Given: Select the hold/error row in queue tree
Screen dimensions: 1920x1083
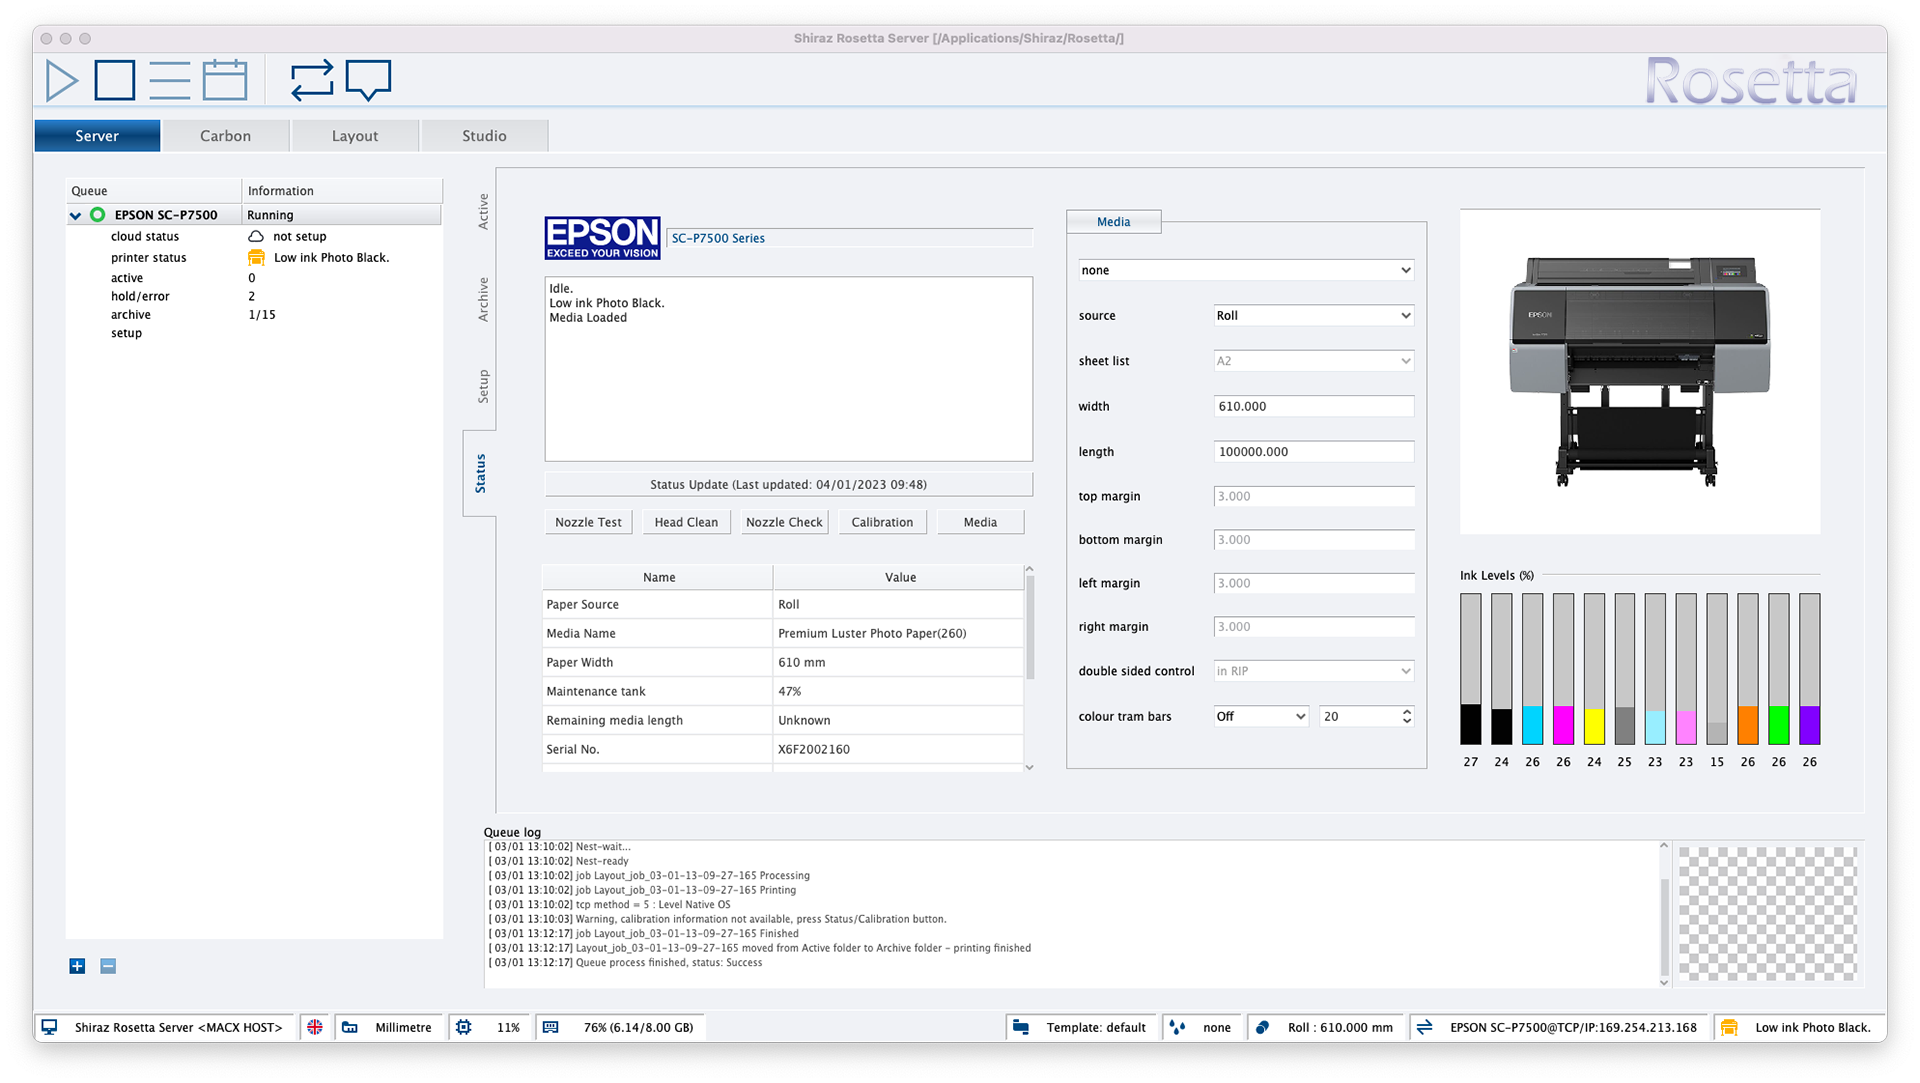Looking at the screenshot, I should (254, 297).
